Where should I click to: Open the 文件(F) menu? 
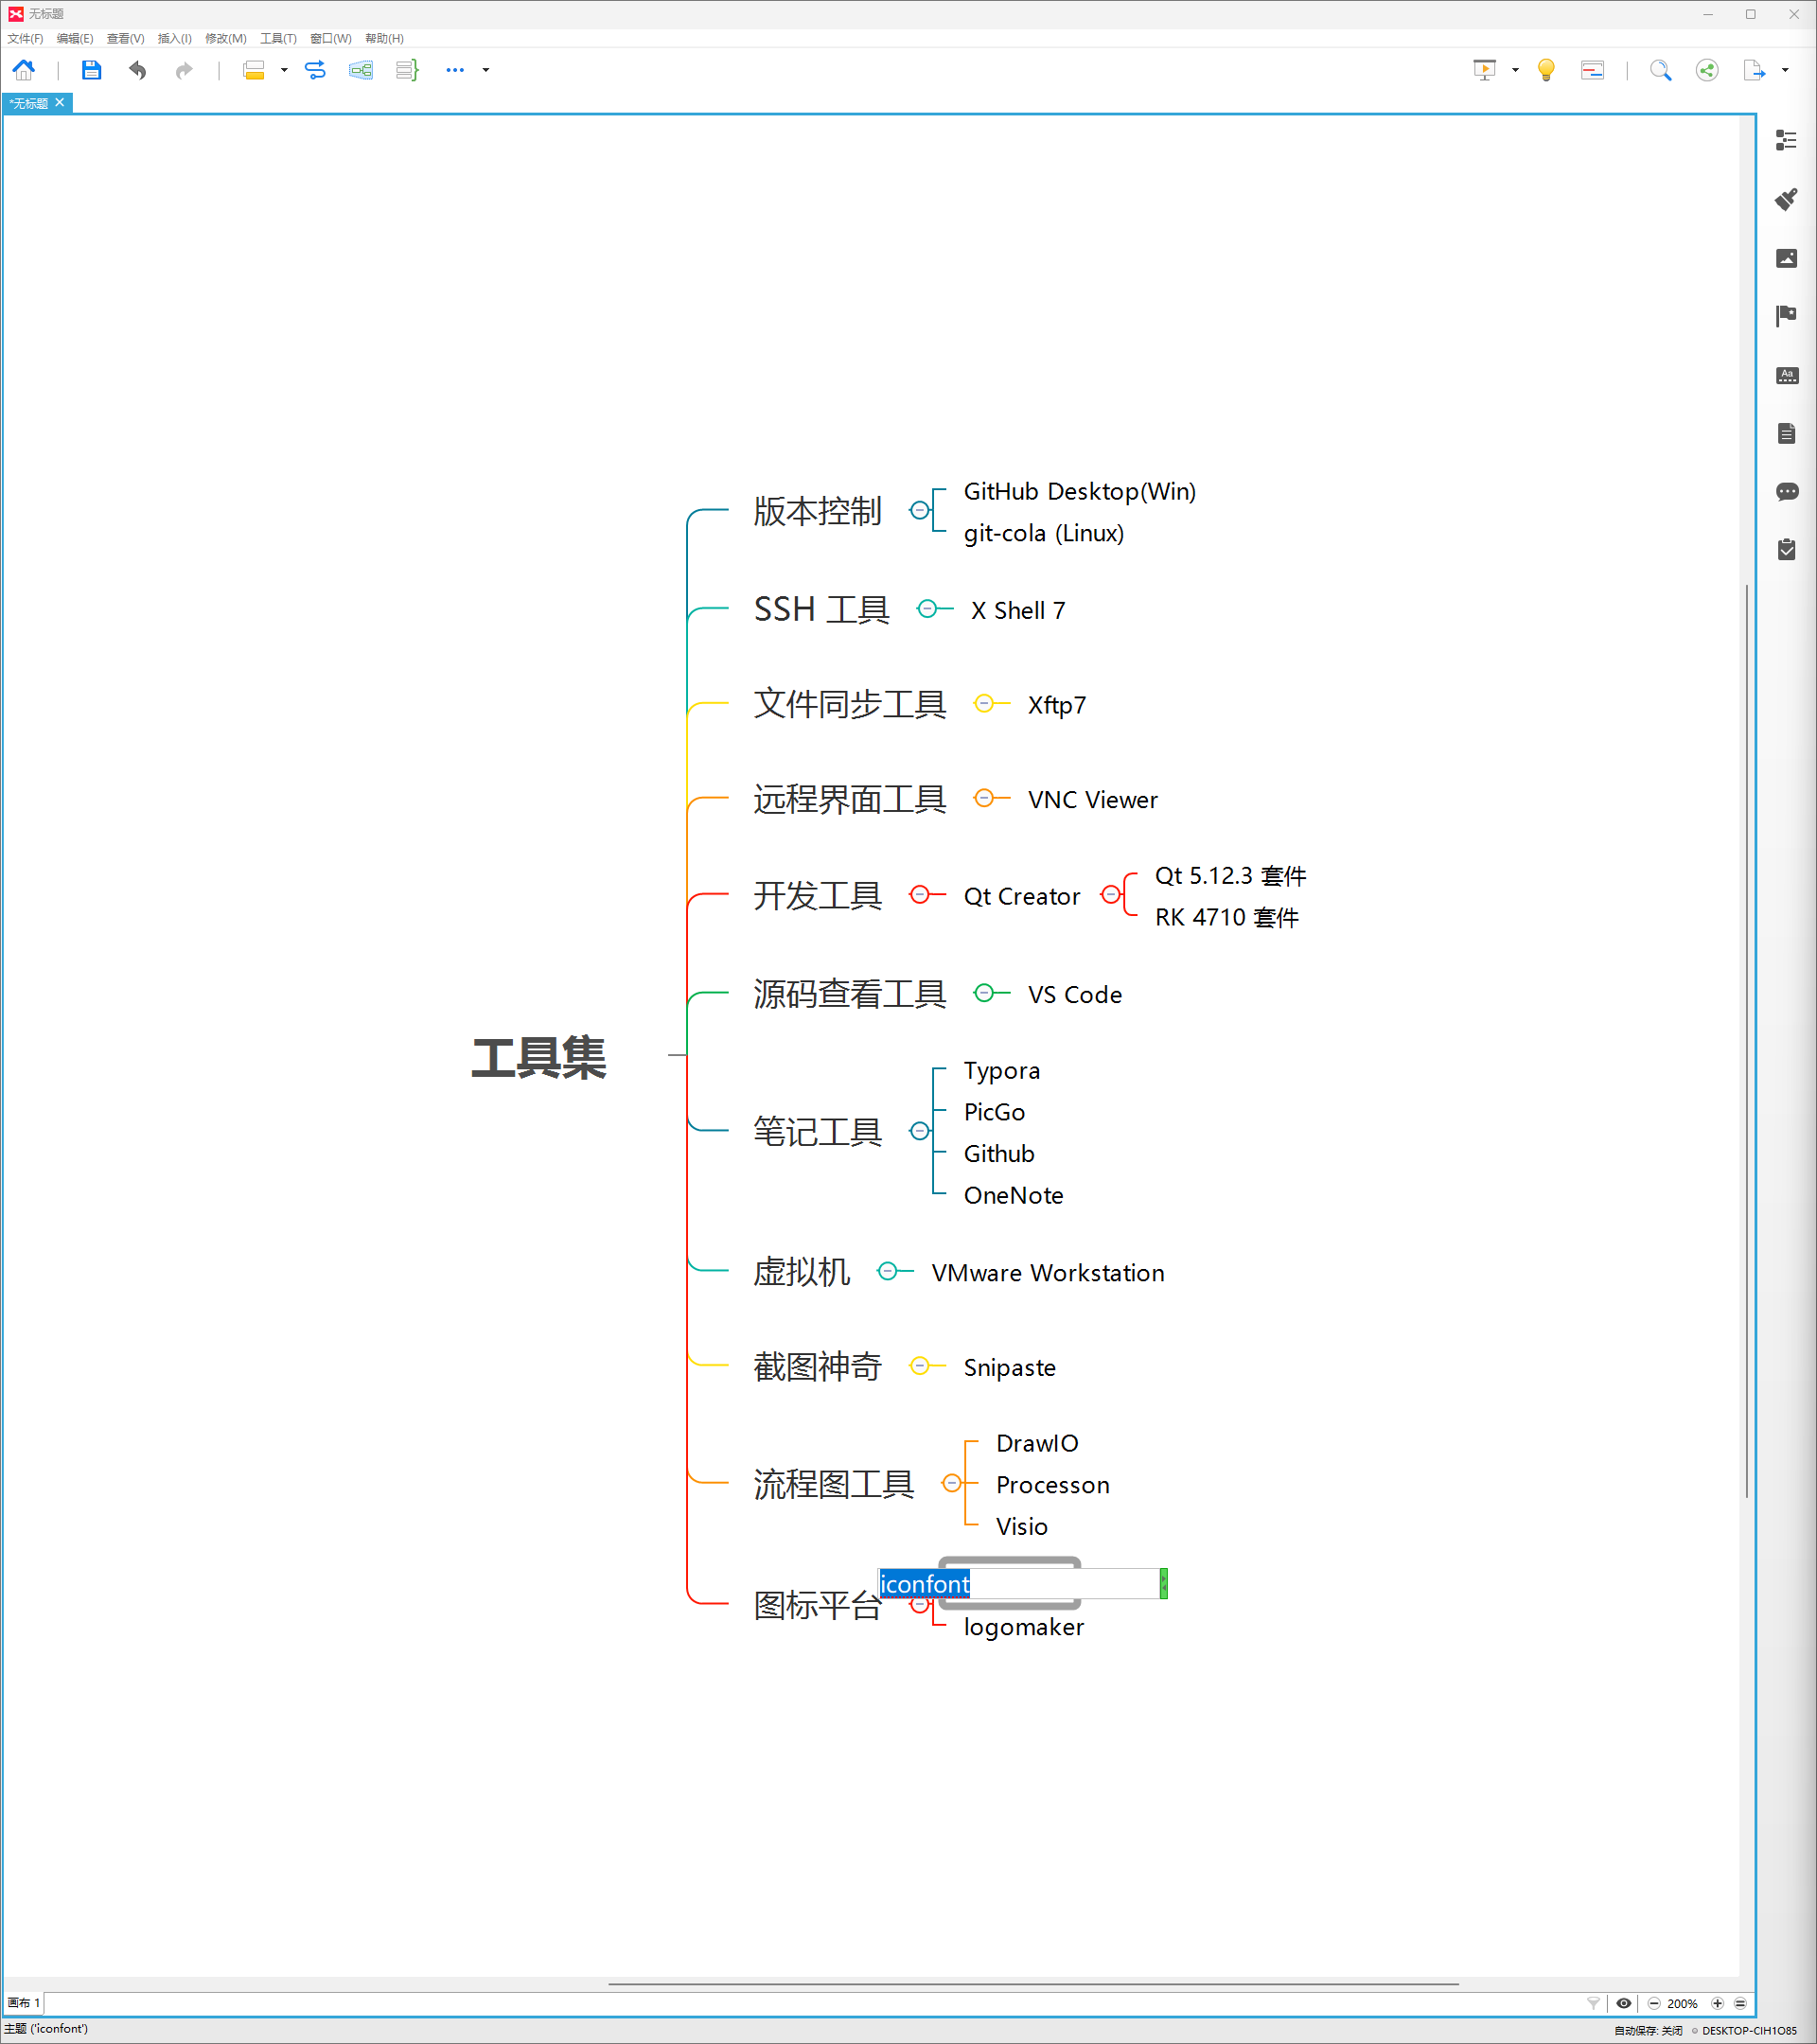pos(25,38)
